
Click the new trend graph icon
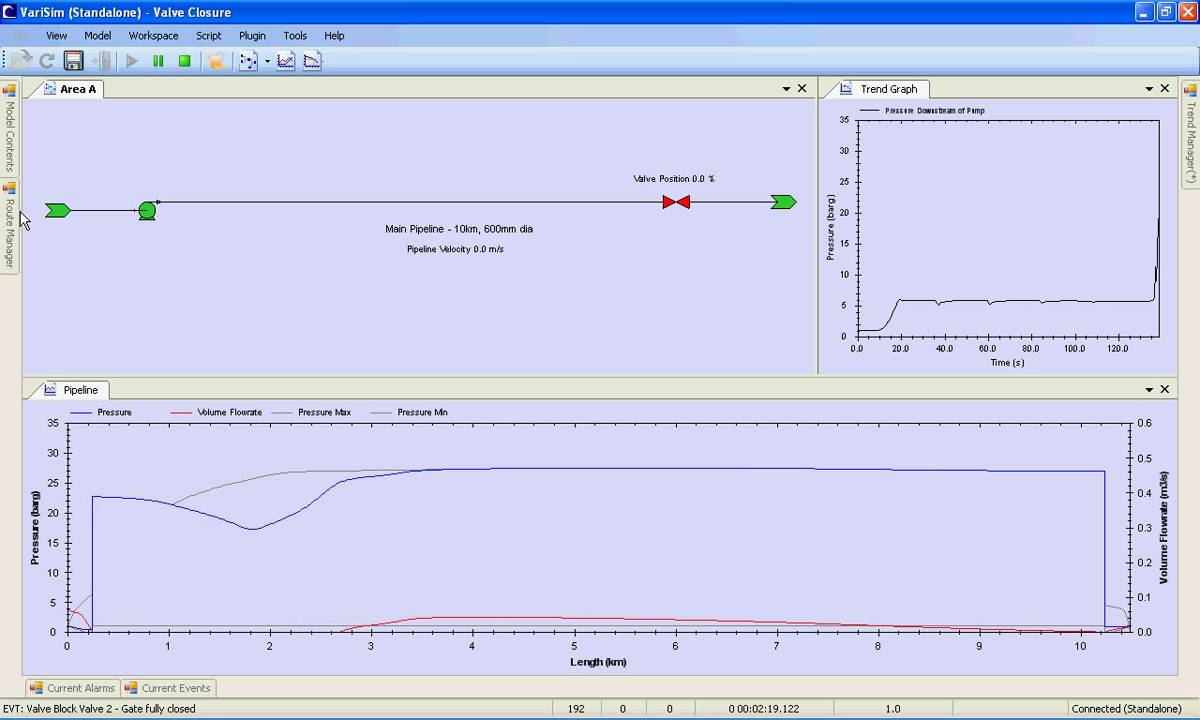286,61
